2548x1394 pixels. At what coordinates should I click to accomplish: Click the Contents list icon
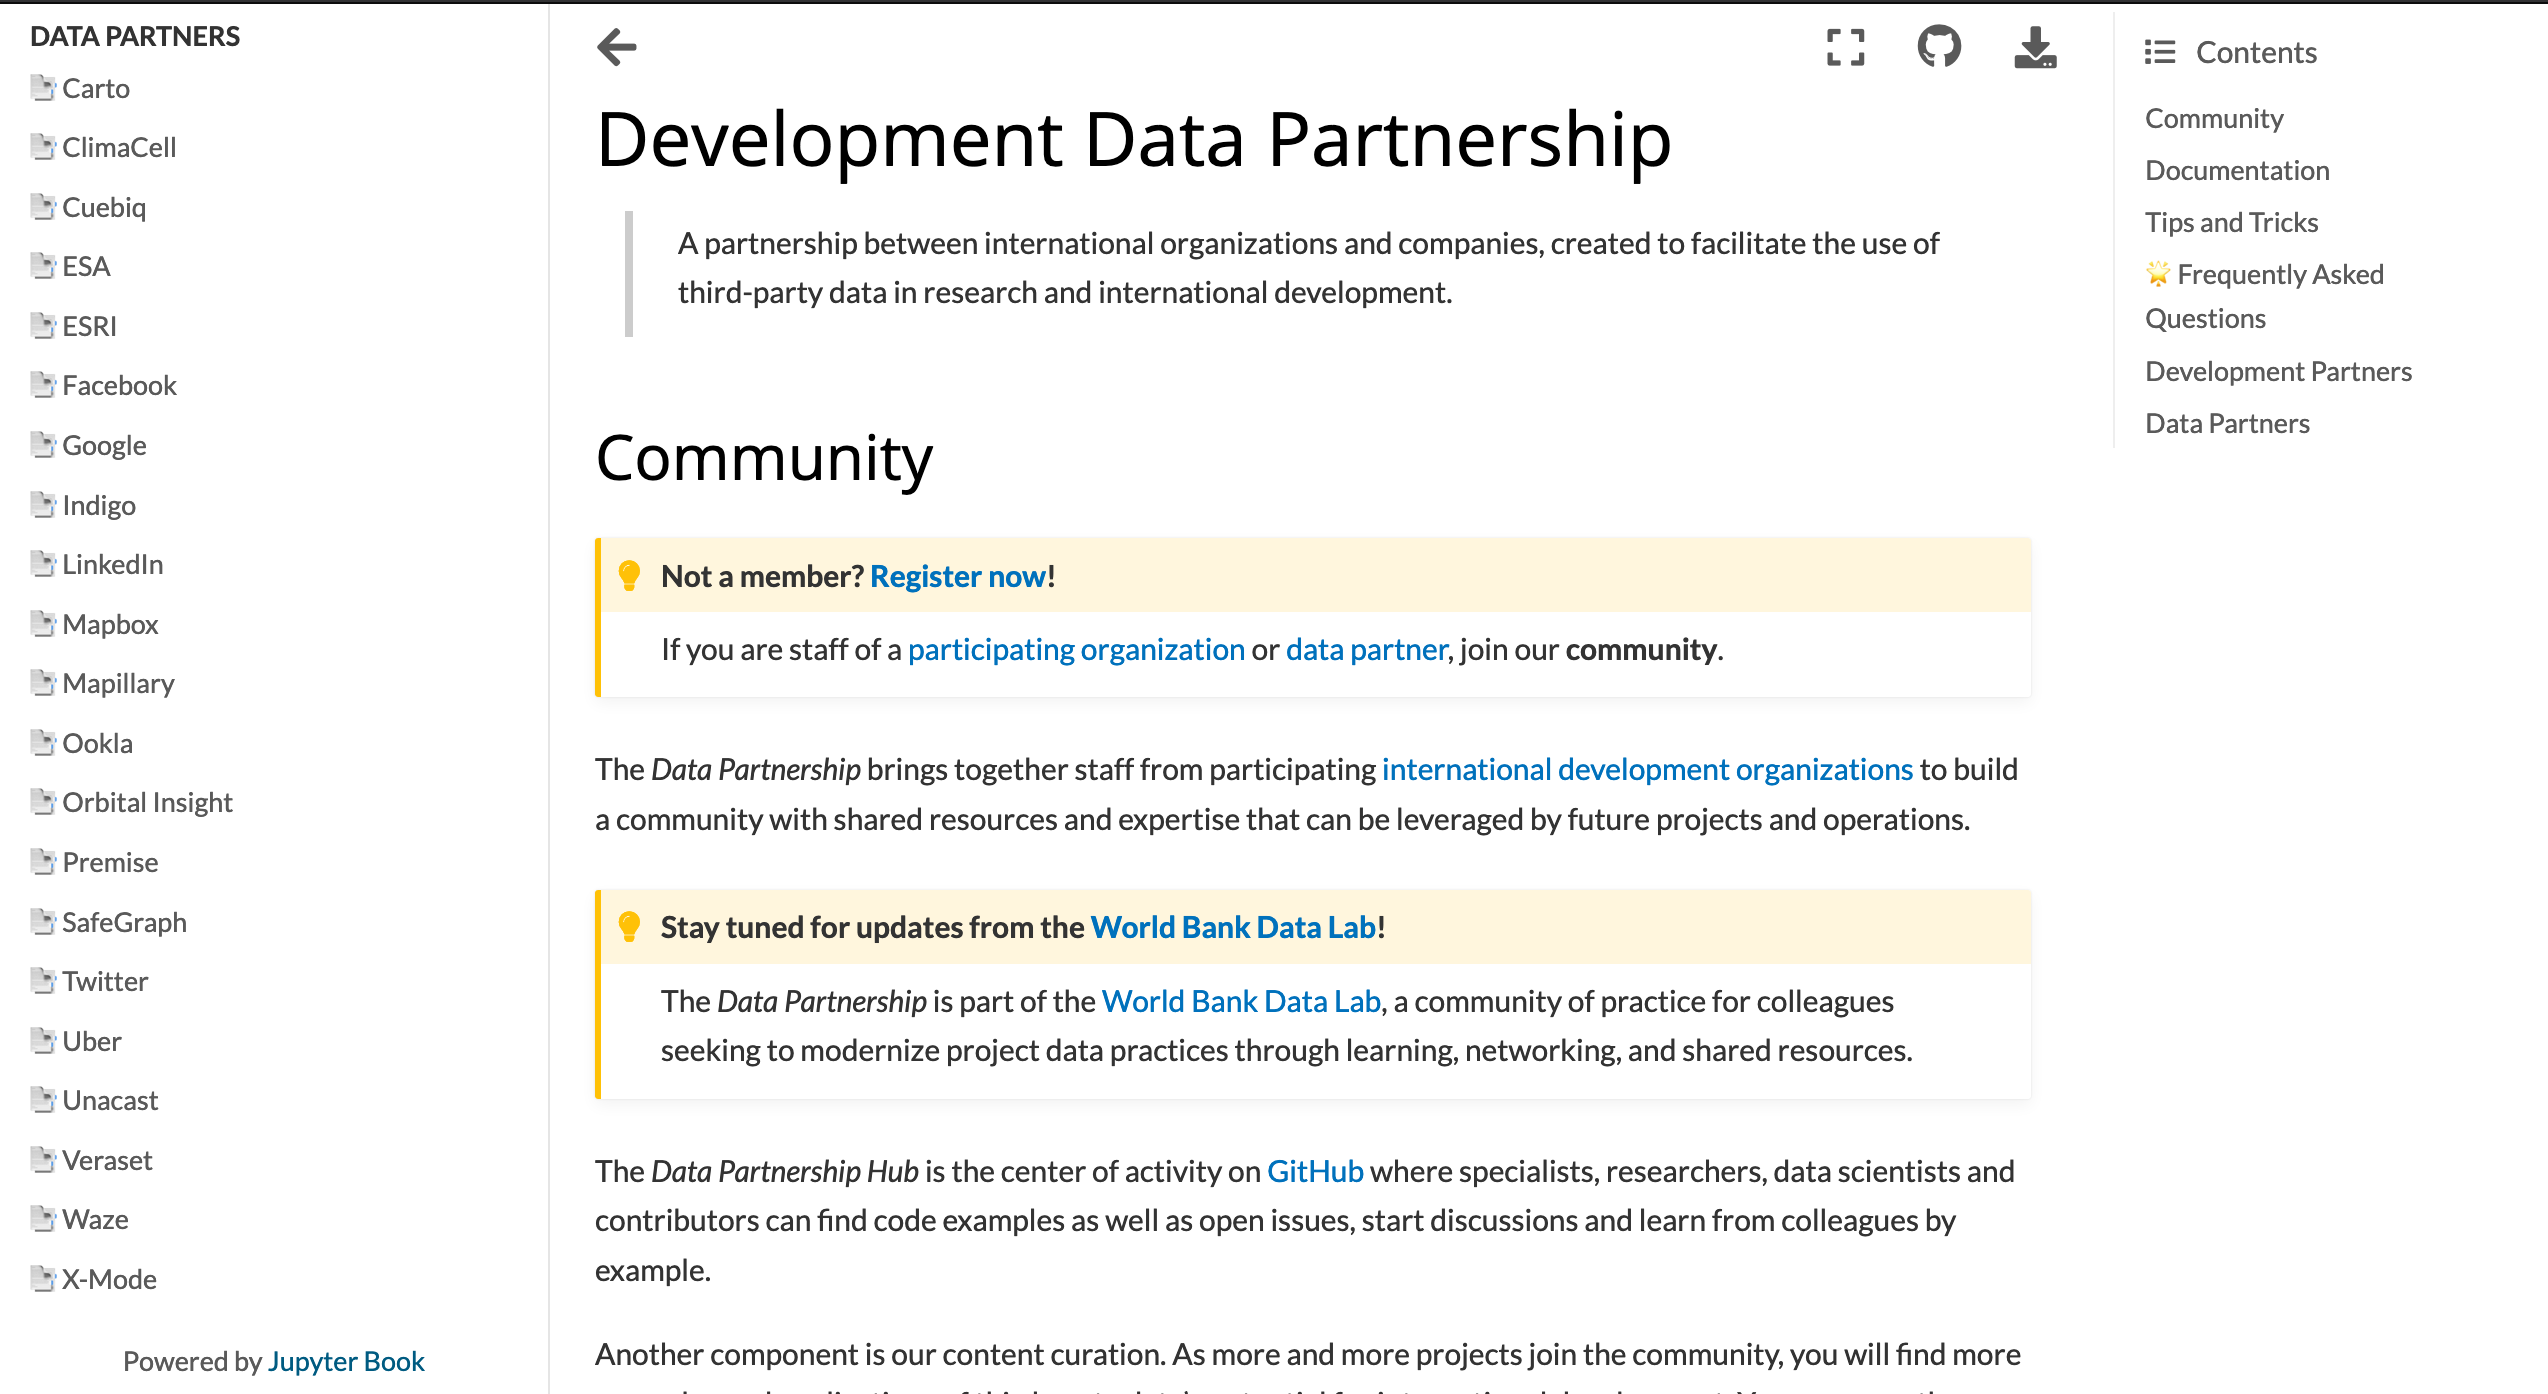(x=2160, y=52)
